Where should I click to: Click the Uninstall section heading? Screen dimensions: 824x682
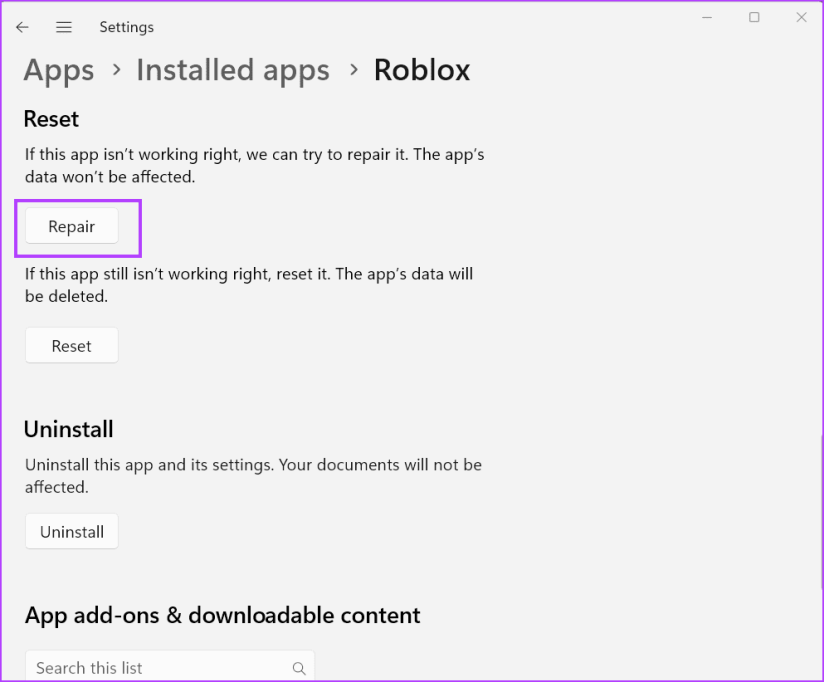click(x=68, y=429)
